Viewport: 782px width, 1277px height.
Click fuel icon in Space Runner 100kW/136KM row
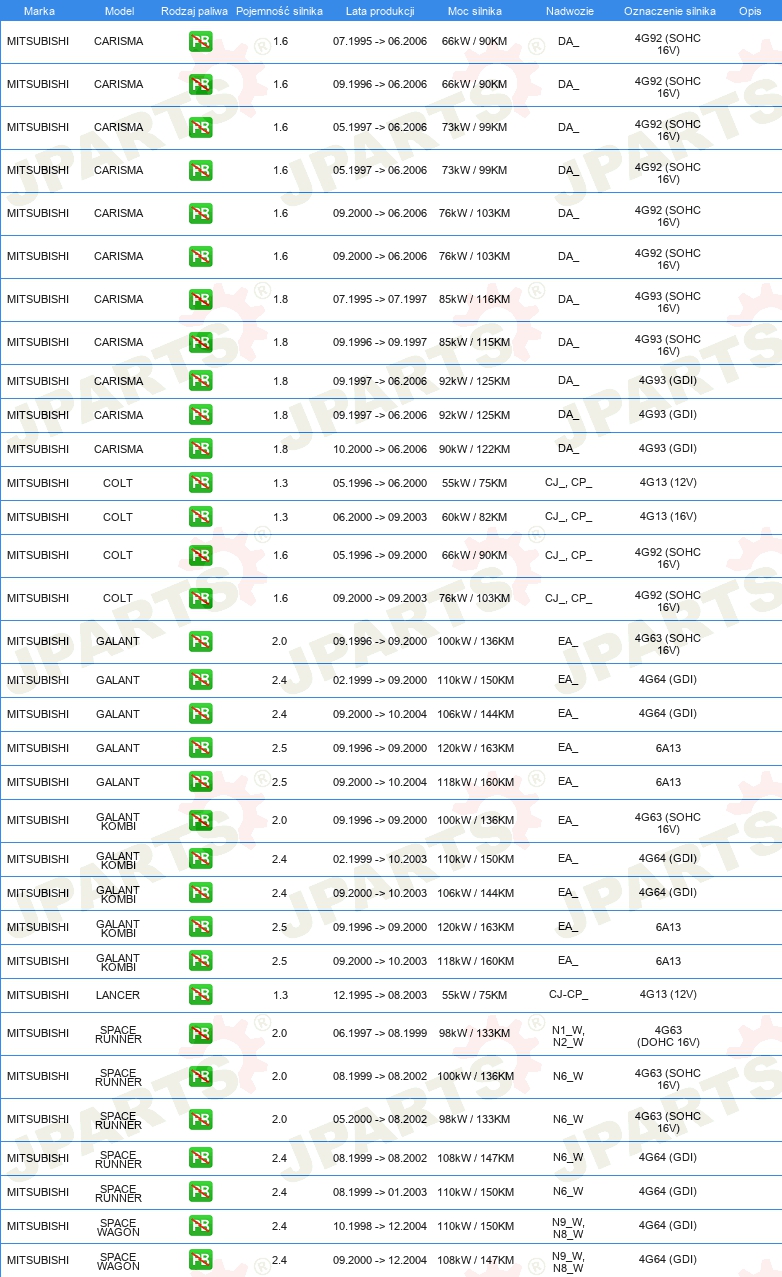pyautogui.click(x=200, y=1077)
